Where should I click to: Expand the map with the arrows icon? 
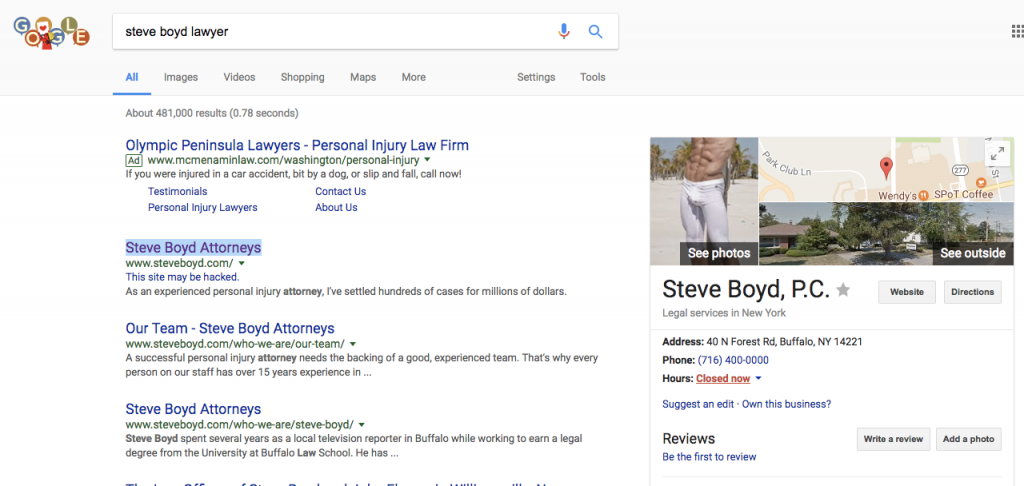coord(997,154)
